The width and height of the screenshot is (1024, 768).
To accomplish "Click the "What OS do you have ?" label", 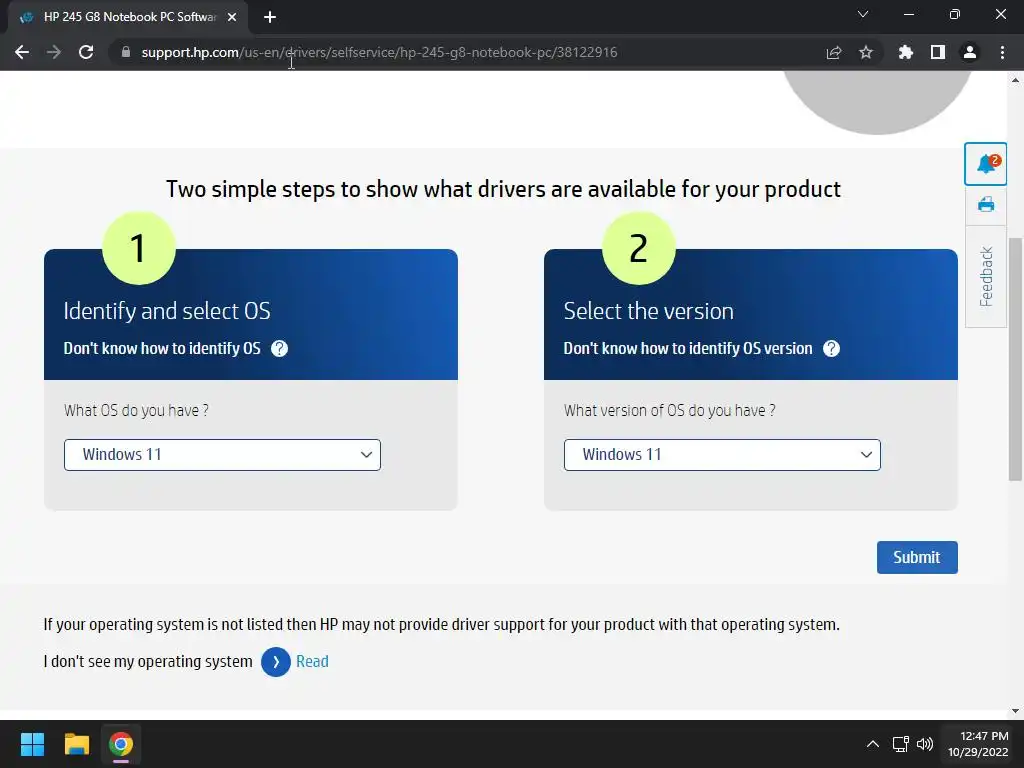I will (136, 410).
